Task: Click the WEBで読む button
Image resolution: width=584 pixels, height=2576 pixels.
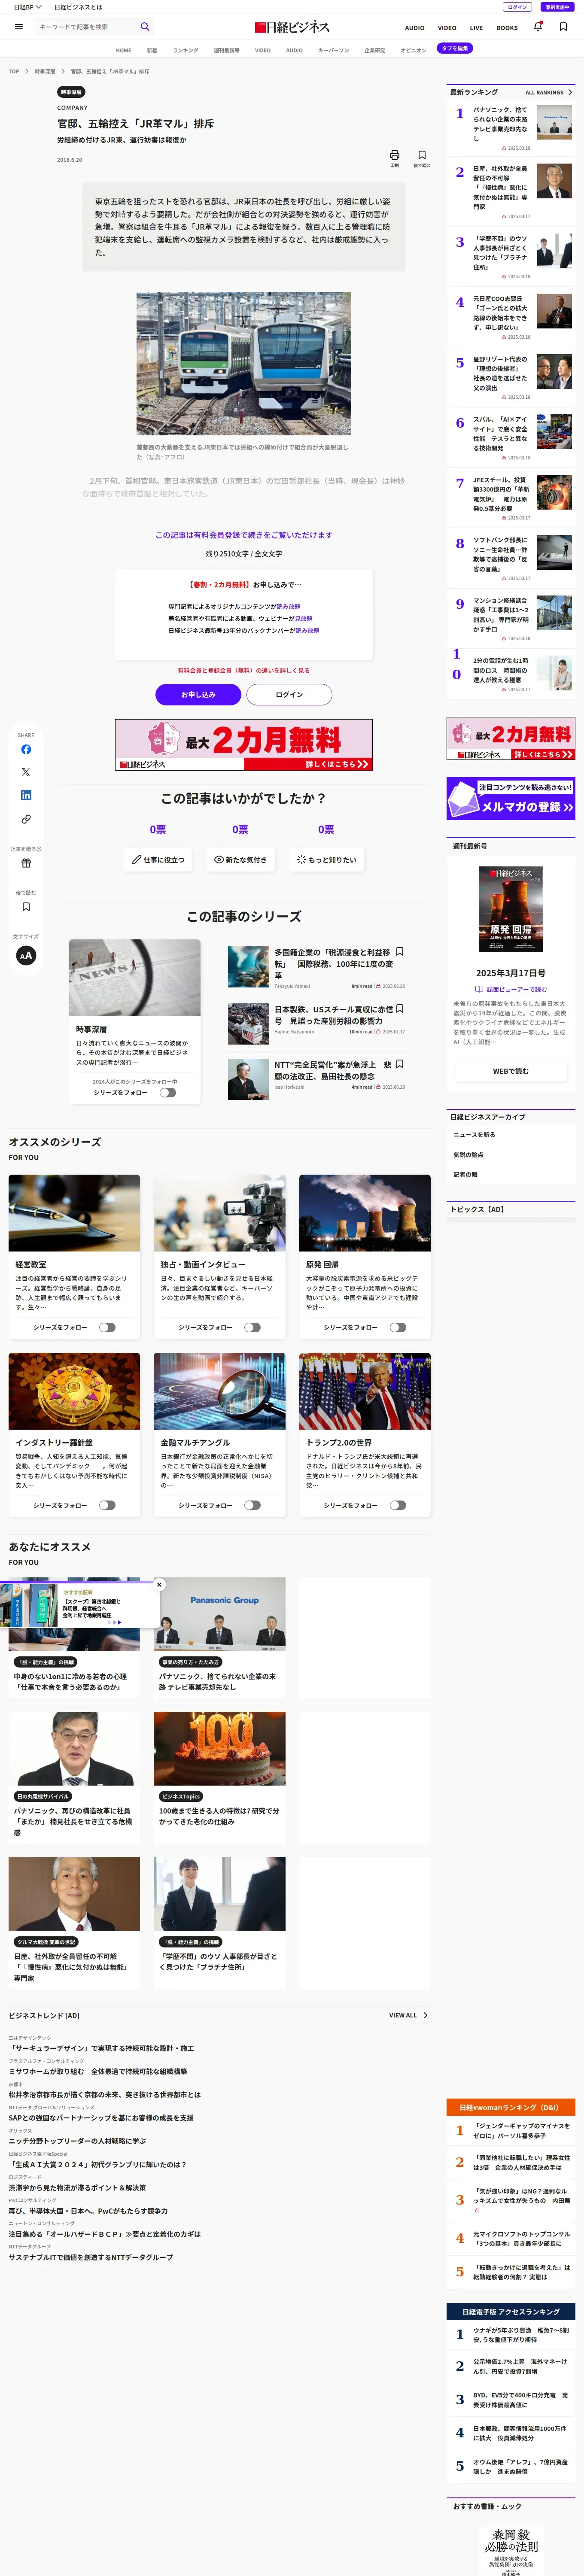Action: (x=511, y=1071)
